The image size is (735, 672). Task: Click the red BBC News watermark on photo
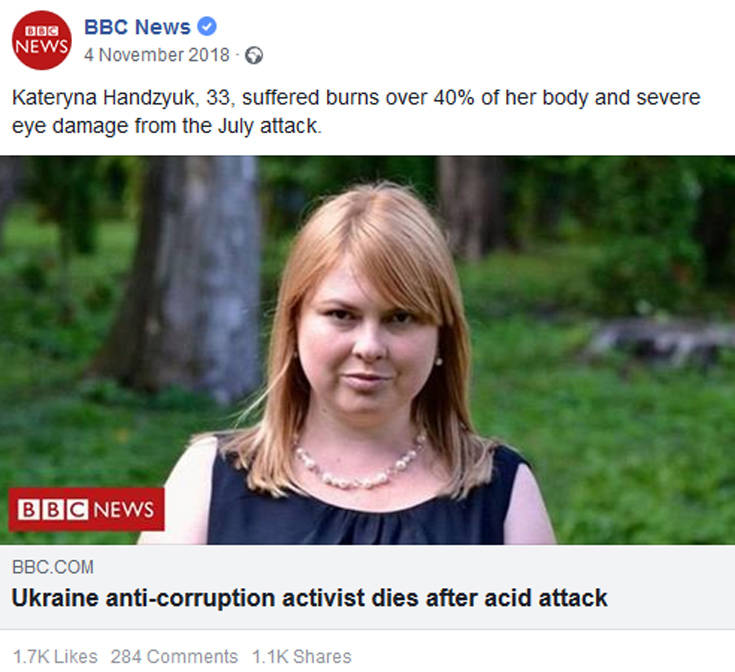(87, 510)
